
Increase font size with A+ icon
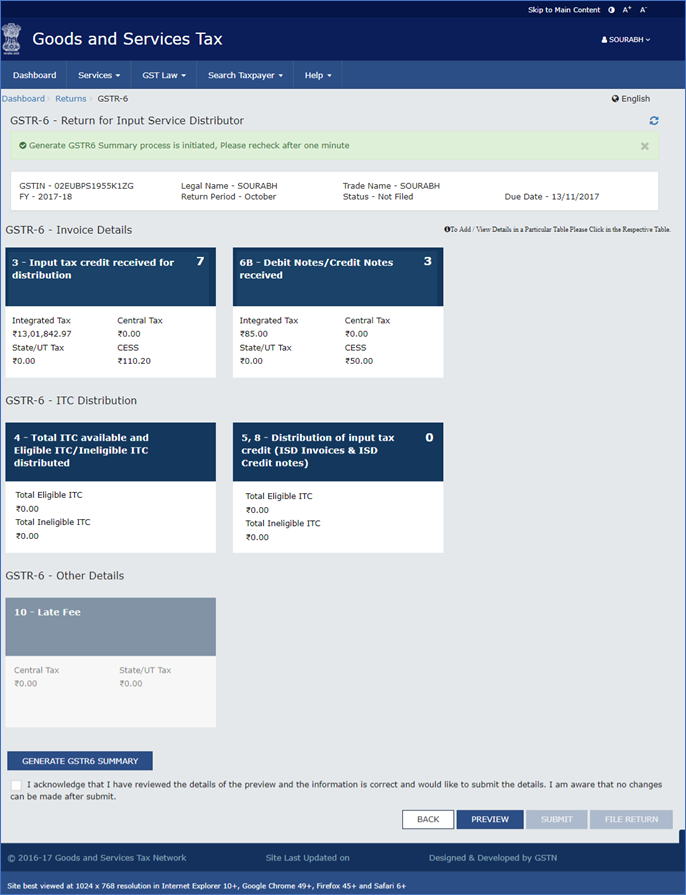coord(627,10)
